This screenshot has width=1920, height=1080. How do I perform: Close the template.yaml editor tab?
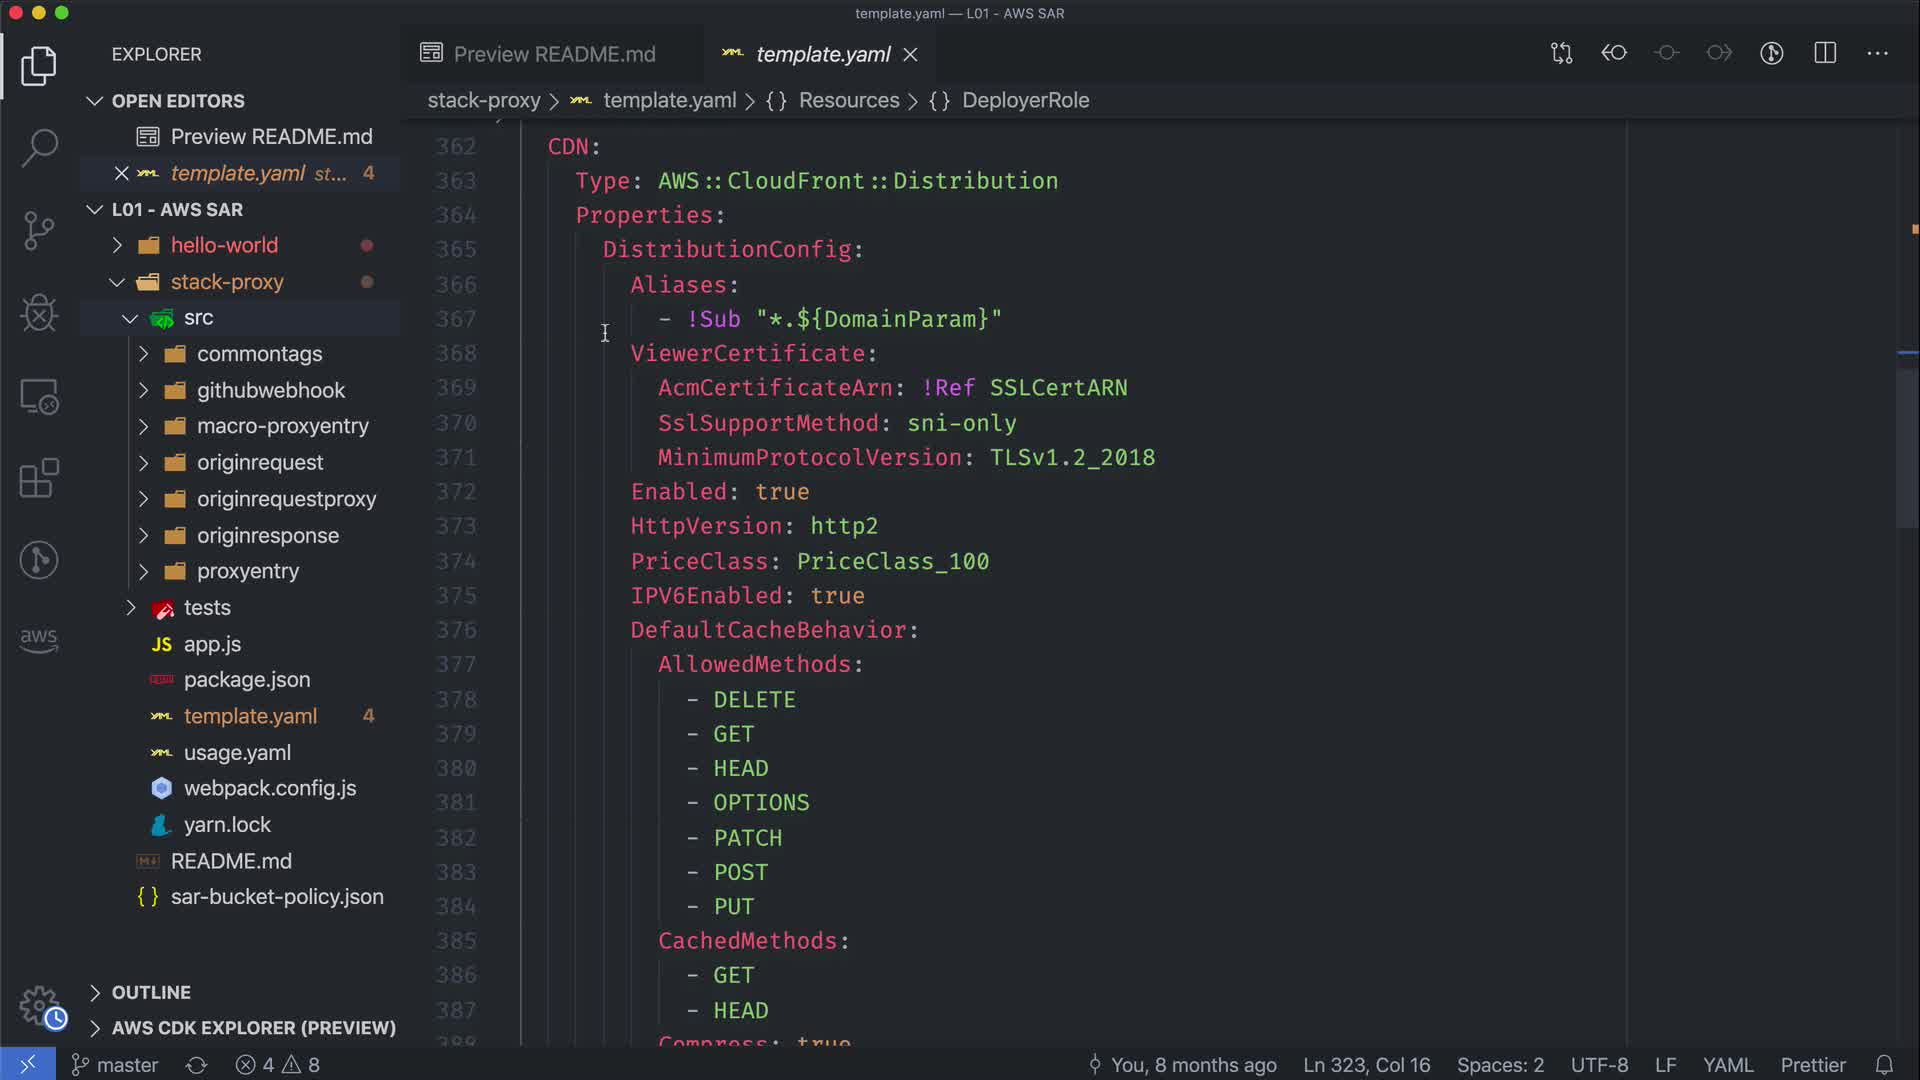[x=910, y=55]
